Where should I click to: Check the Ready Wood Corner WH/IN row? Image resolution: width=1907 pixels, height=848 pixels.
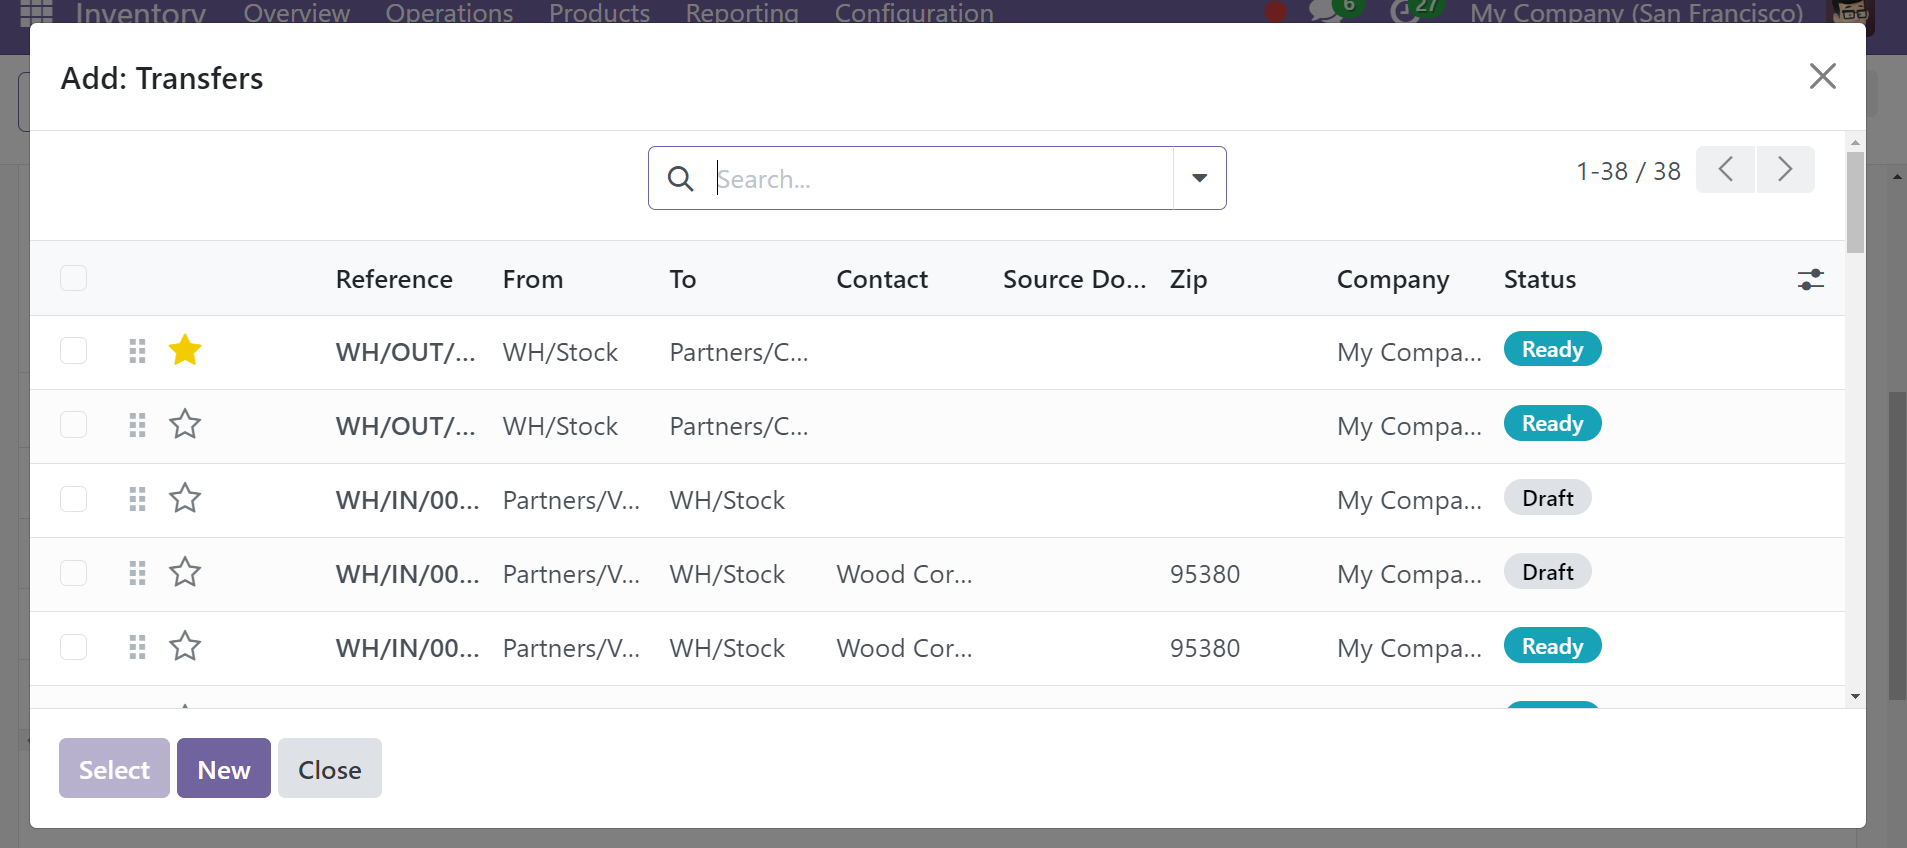(74, 647)
